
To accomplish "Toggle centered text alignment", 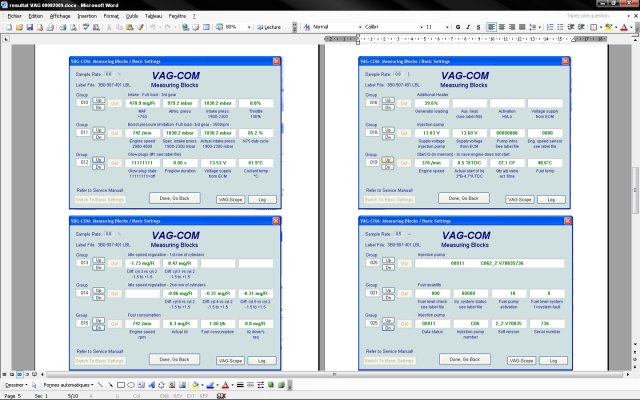I will tap(502, 27).
